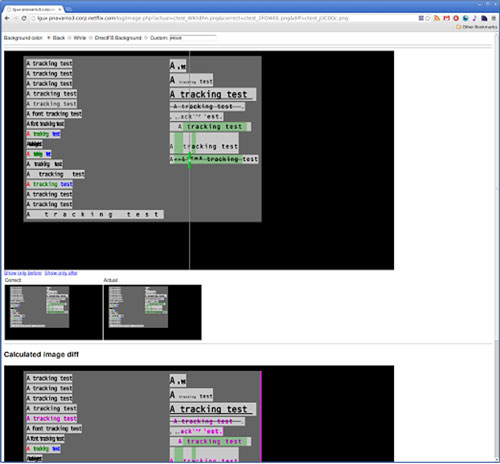
Task: Select the White background radio button
Action: [x=70, y=38]
